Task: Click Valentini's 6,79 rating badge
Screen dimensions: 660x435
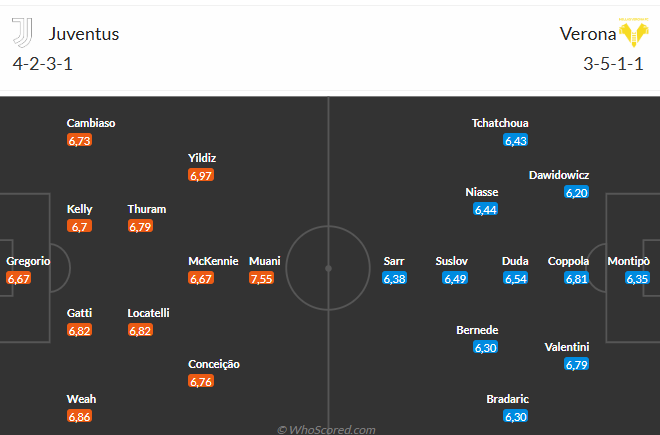Action: coord(576,364)
